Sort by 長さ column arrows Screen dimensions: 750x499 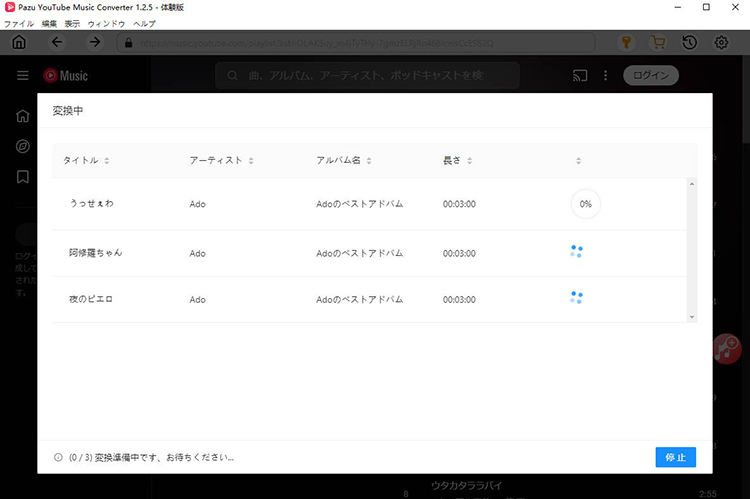470,161
